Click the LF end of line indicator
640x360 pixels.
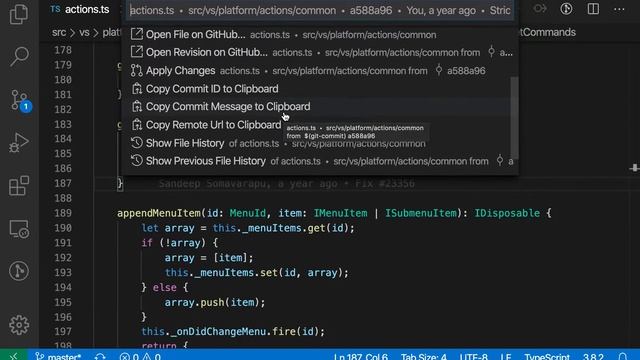point(506,356)
